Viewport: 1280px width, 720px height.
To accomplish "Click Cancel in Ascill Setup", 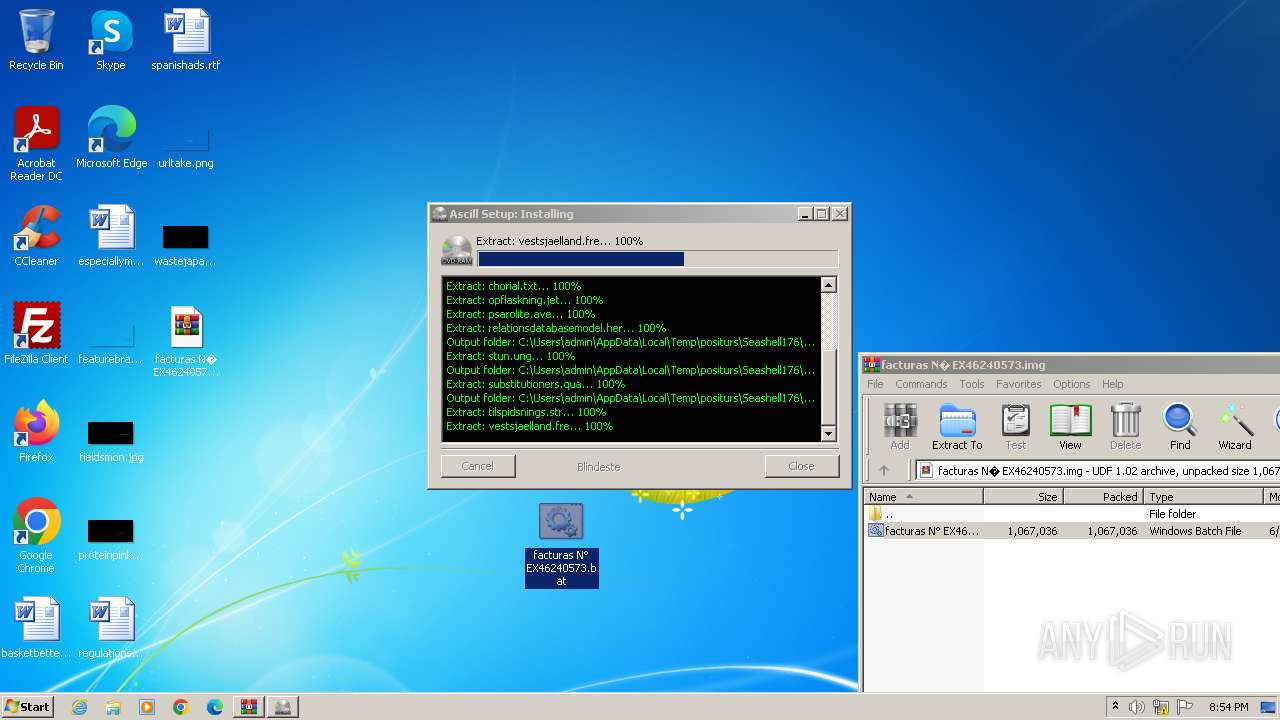I will 478,466.
